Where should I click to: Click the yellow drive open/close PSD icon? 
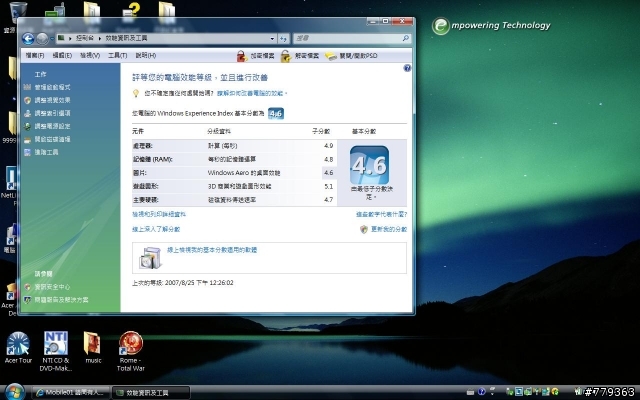pos(331,56)
